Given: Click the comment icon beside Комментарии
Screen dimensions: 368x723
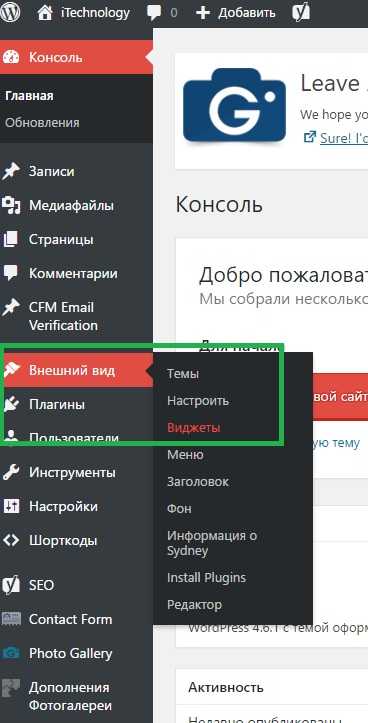Looking at the screenshot, I should point(11,273).
